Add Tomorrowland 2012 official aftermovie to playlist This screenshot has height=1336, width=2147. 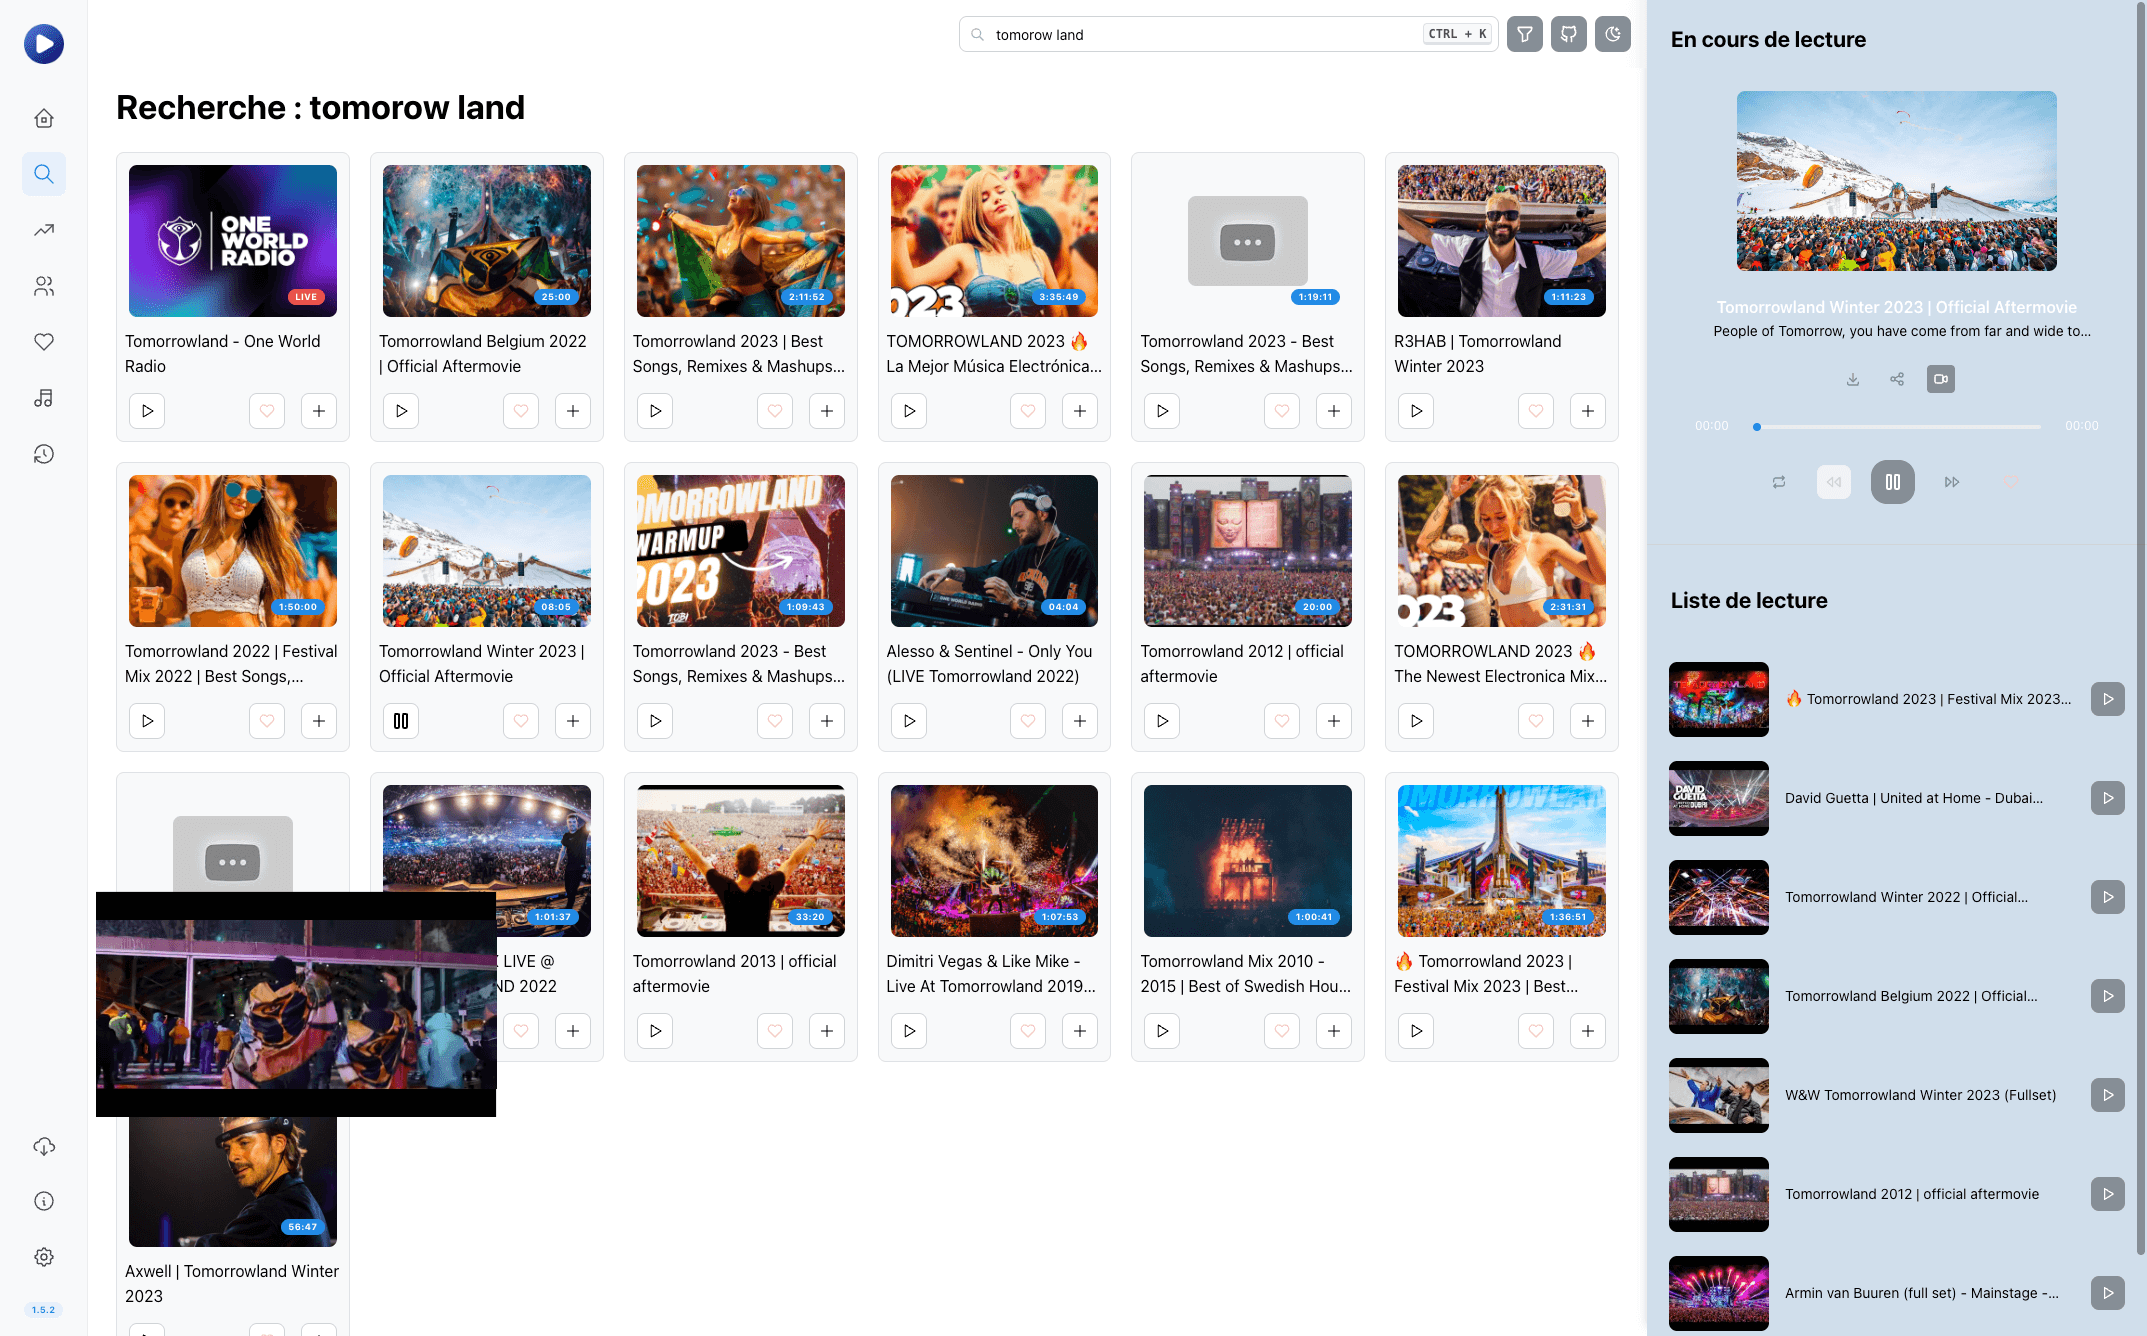pyautogui.click(x=1333, y=721)
